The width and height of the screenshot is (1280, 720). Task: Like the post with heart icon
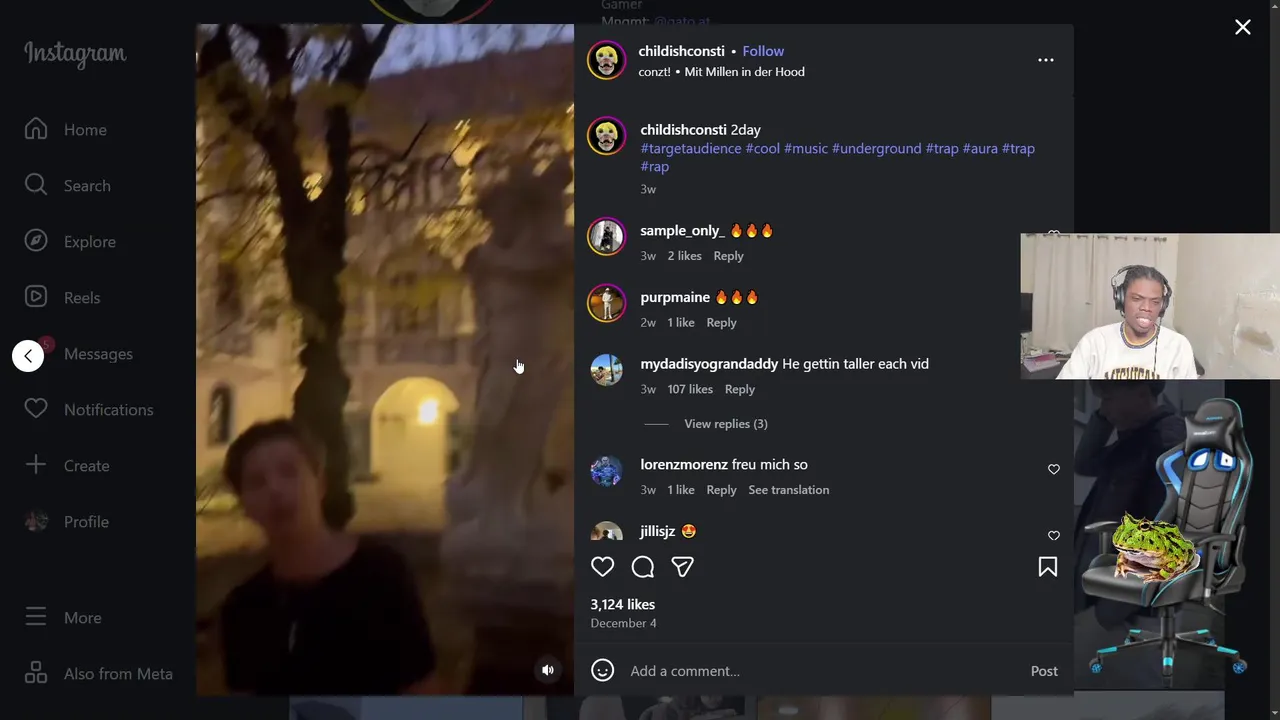click(x=602, y=567)
